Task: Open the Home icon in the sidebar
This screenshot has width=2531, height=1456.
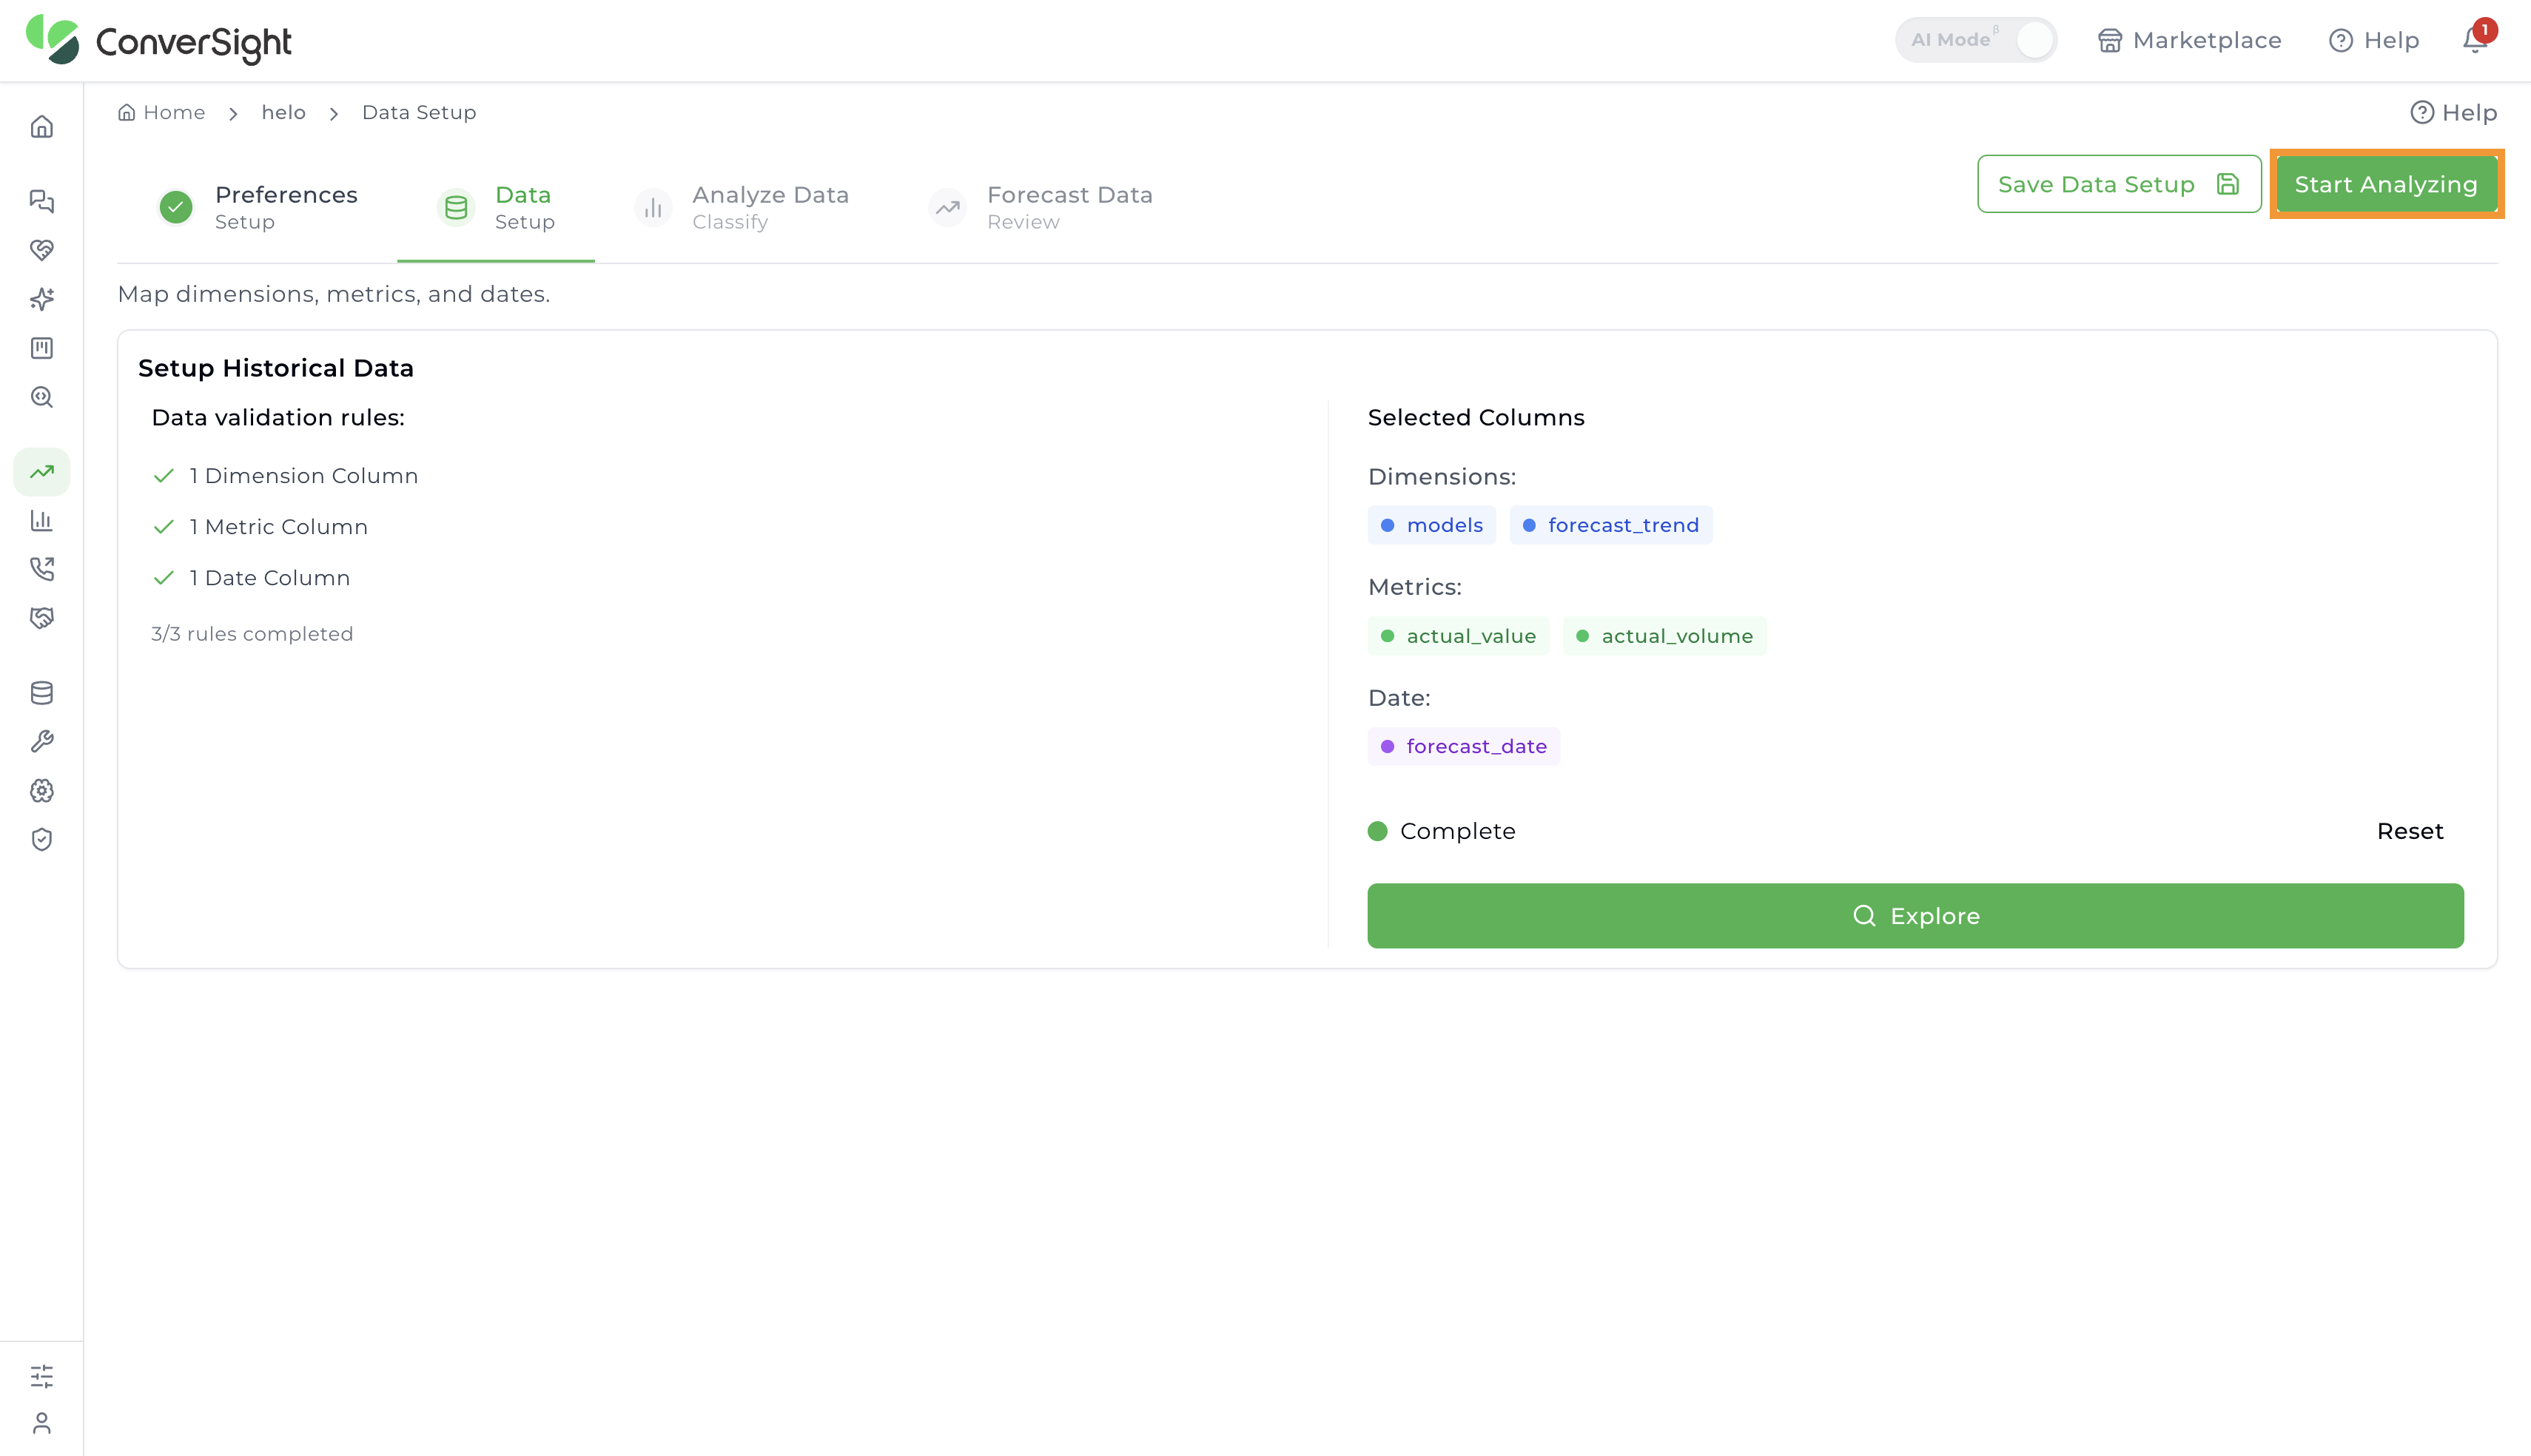Action: [x=41, y=127]
